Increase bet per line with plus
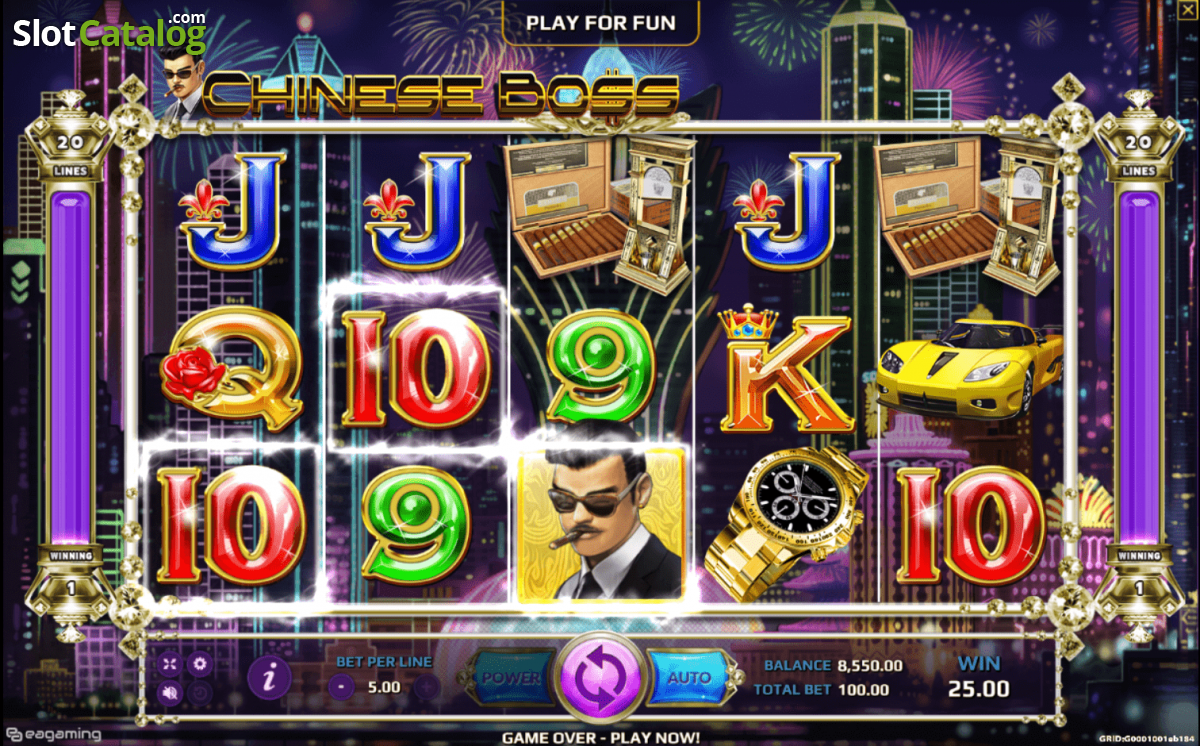Viewport: 1200px width, 746px height. (x=427, y=687)
